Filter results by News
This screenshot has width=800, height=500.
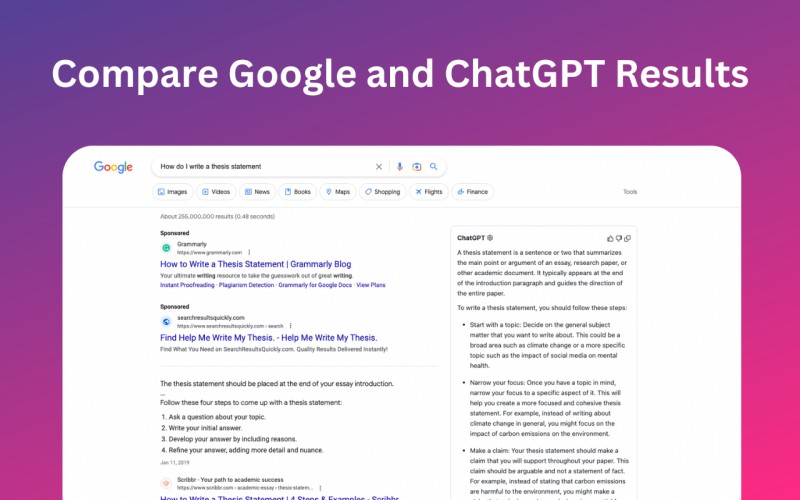[x=257, y=192]
